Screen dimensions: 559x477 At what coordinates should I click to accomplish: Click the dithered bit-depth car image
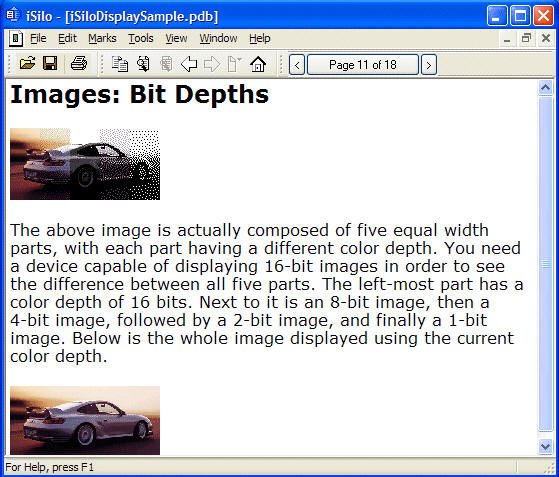click(x=85, y=164)
